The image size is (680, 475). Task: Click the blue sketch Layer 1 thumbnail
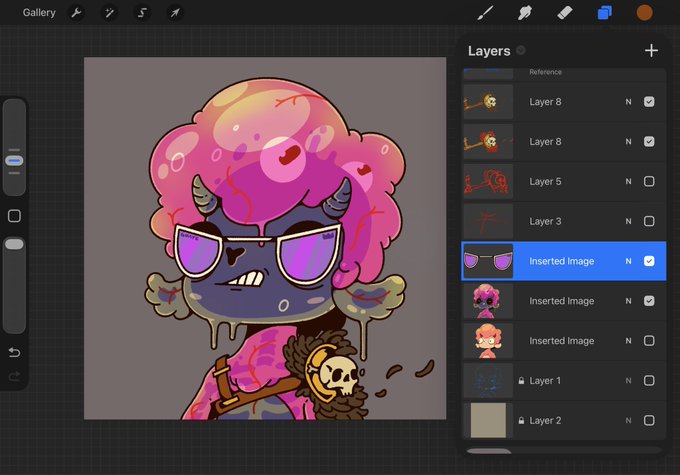pos(488,381)
